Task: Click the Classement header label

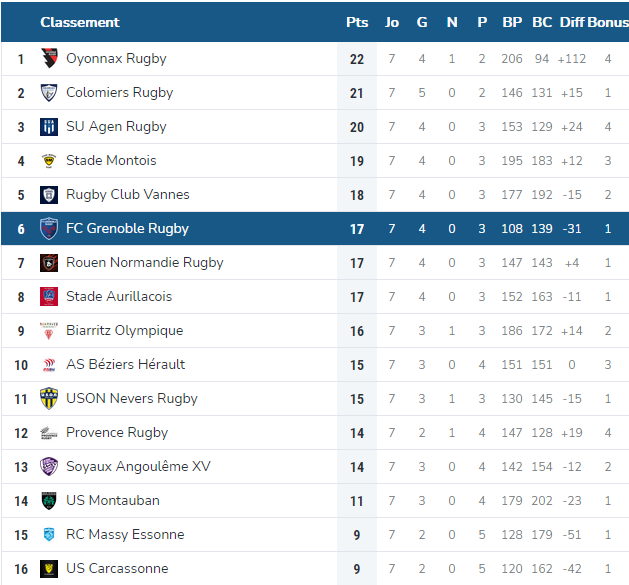Action: pos(80,22)
